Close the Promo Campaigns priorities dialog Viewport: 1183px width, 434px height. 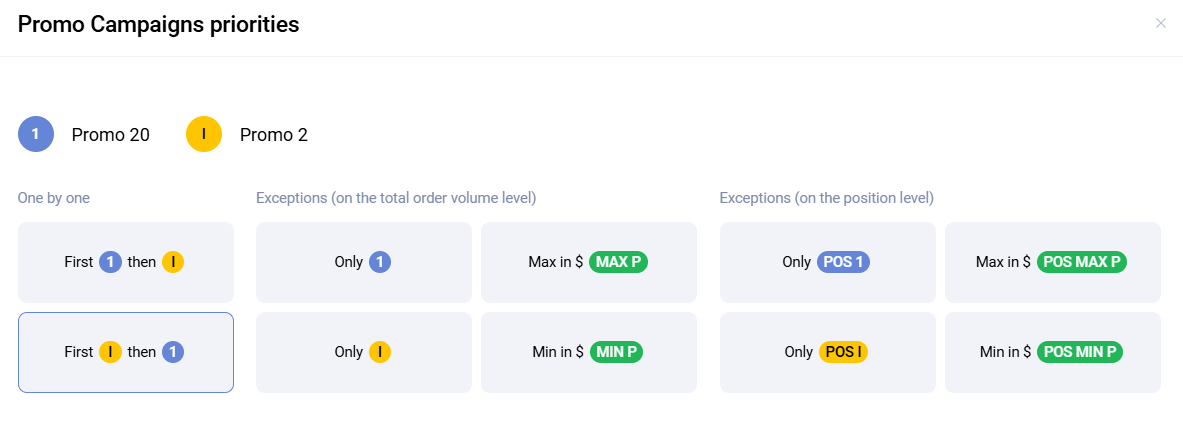pos(1160,23)
